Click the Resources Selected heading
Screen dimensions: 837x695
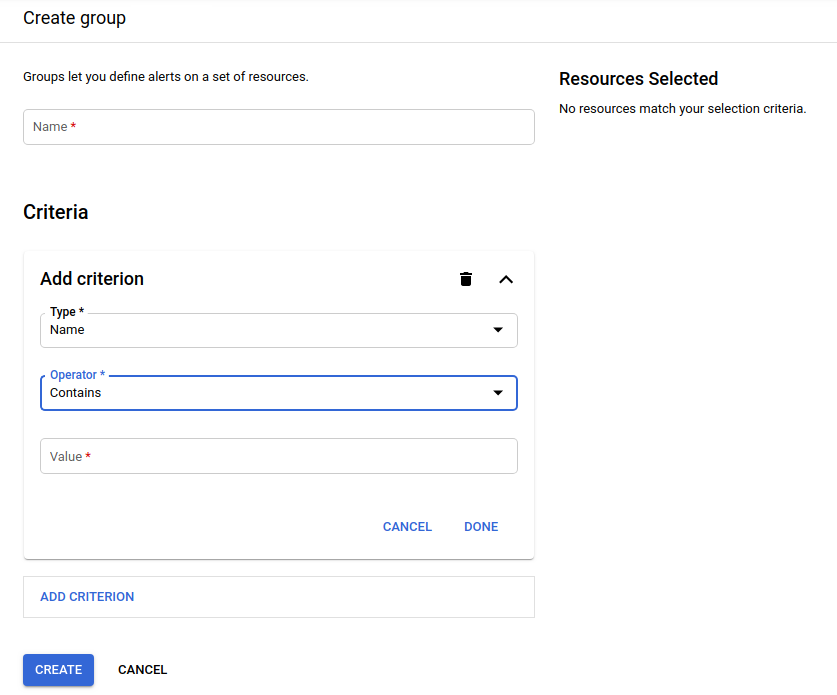point(638,78)
